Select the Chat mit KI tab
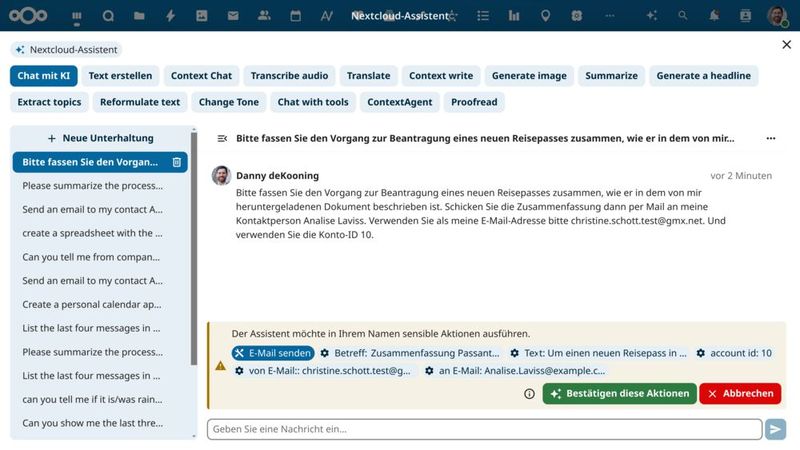This screenshot has height=450, width=800. [x=43, y=76]
